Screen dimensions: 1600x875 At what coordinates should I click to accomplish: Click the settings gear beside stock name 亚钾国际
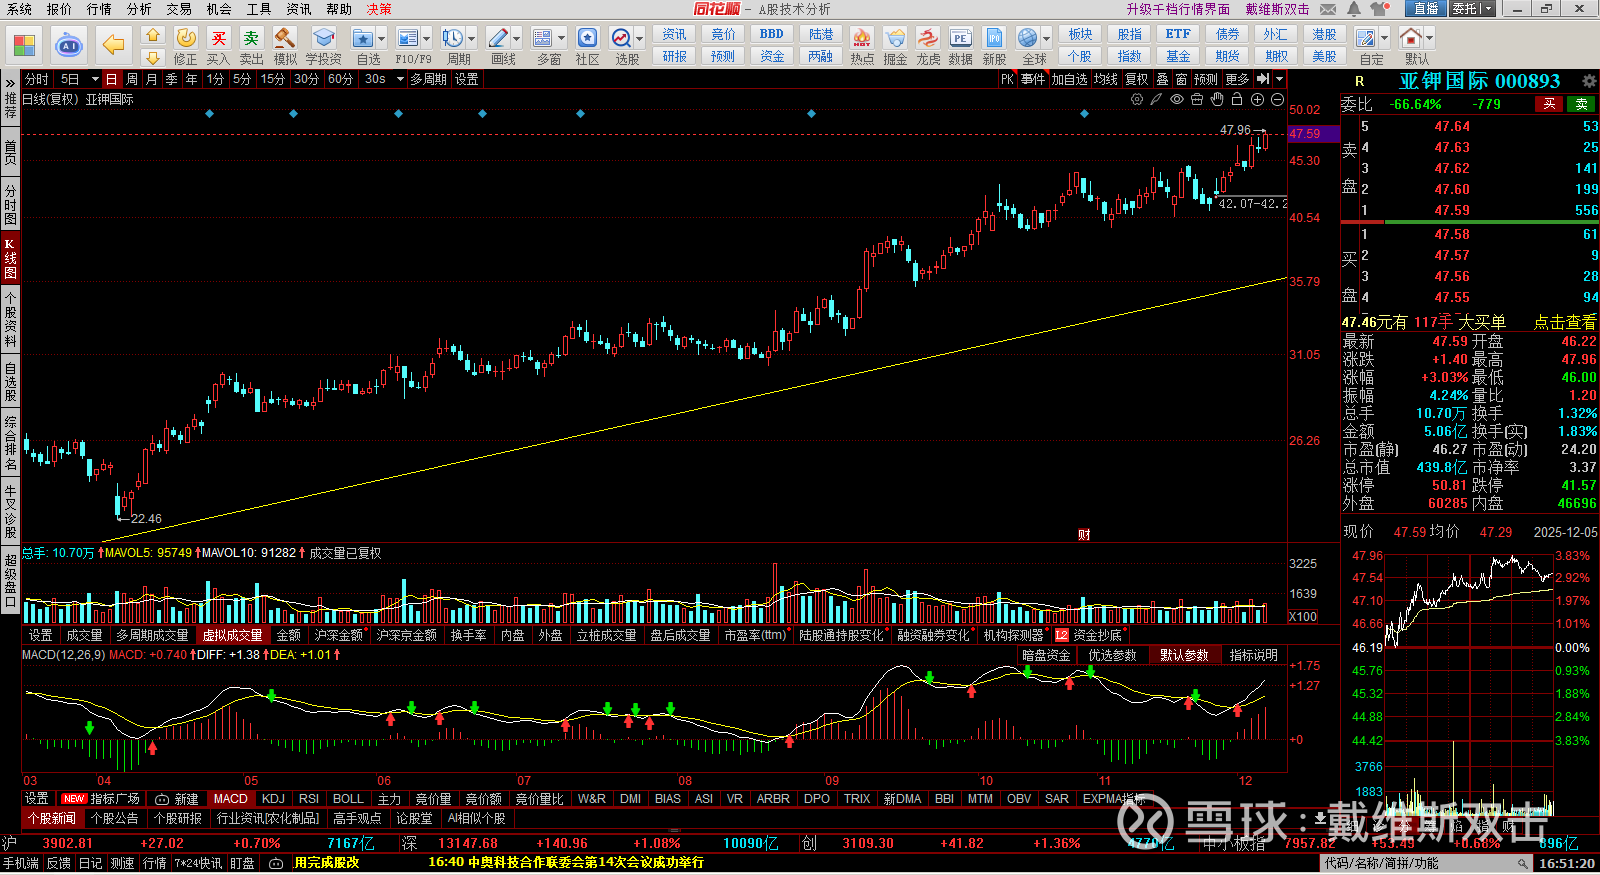click(1588, 81)
